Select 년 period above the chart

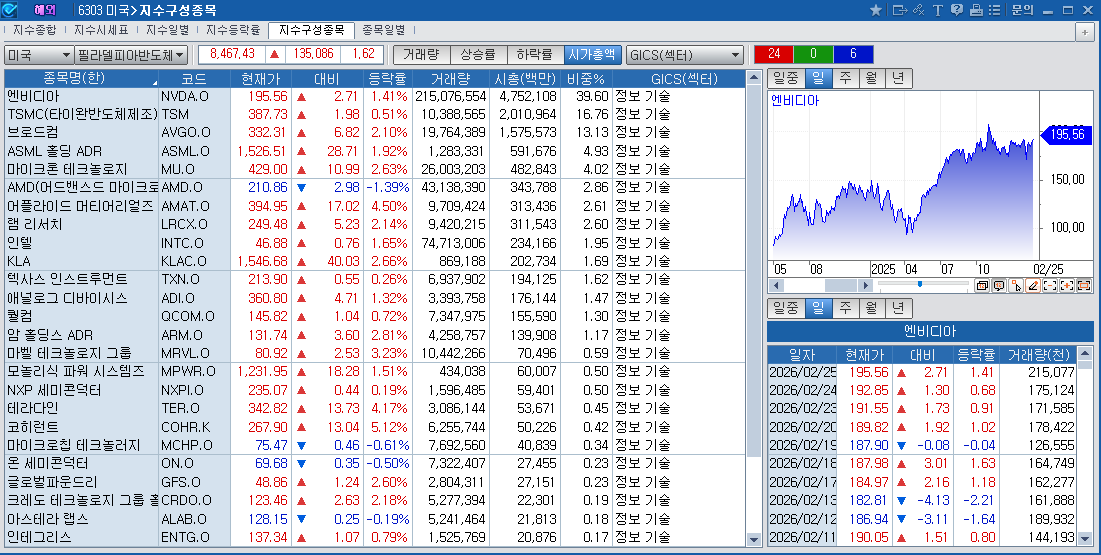pyautogui.click(x=898, y=78)
